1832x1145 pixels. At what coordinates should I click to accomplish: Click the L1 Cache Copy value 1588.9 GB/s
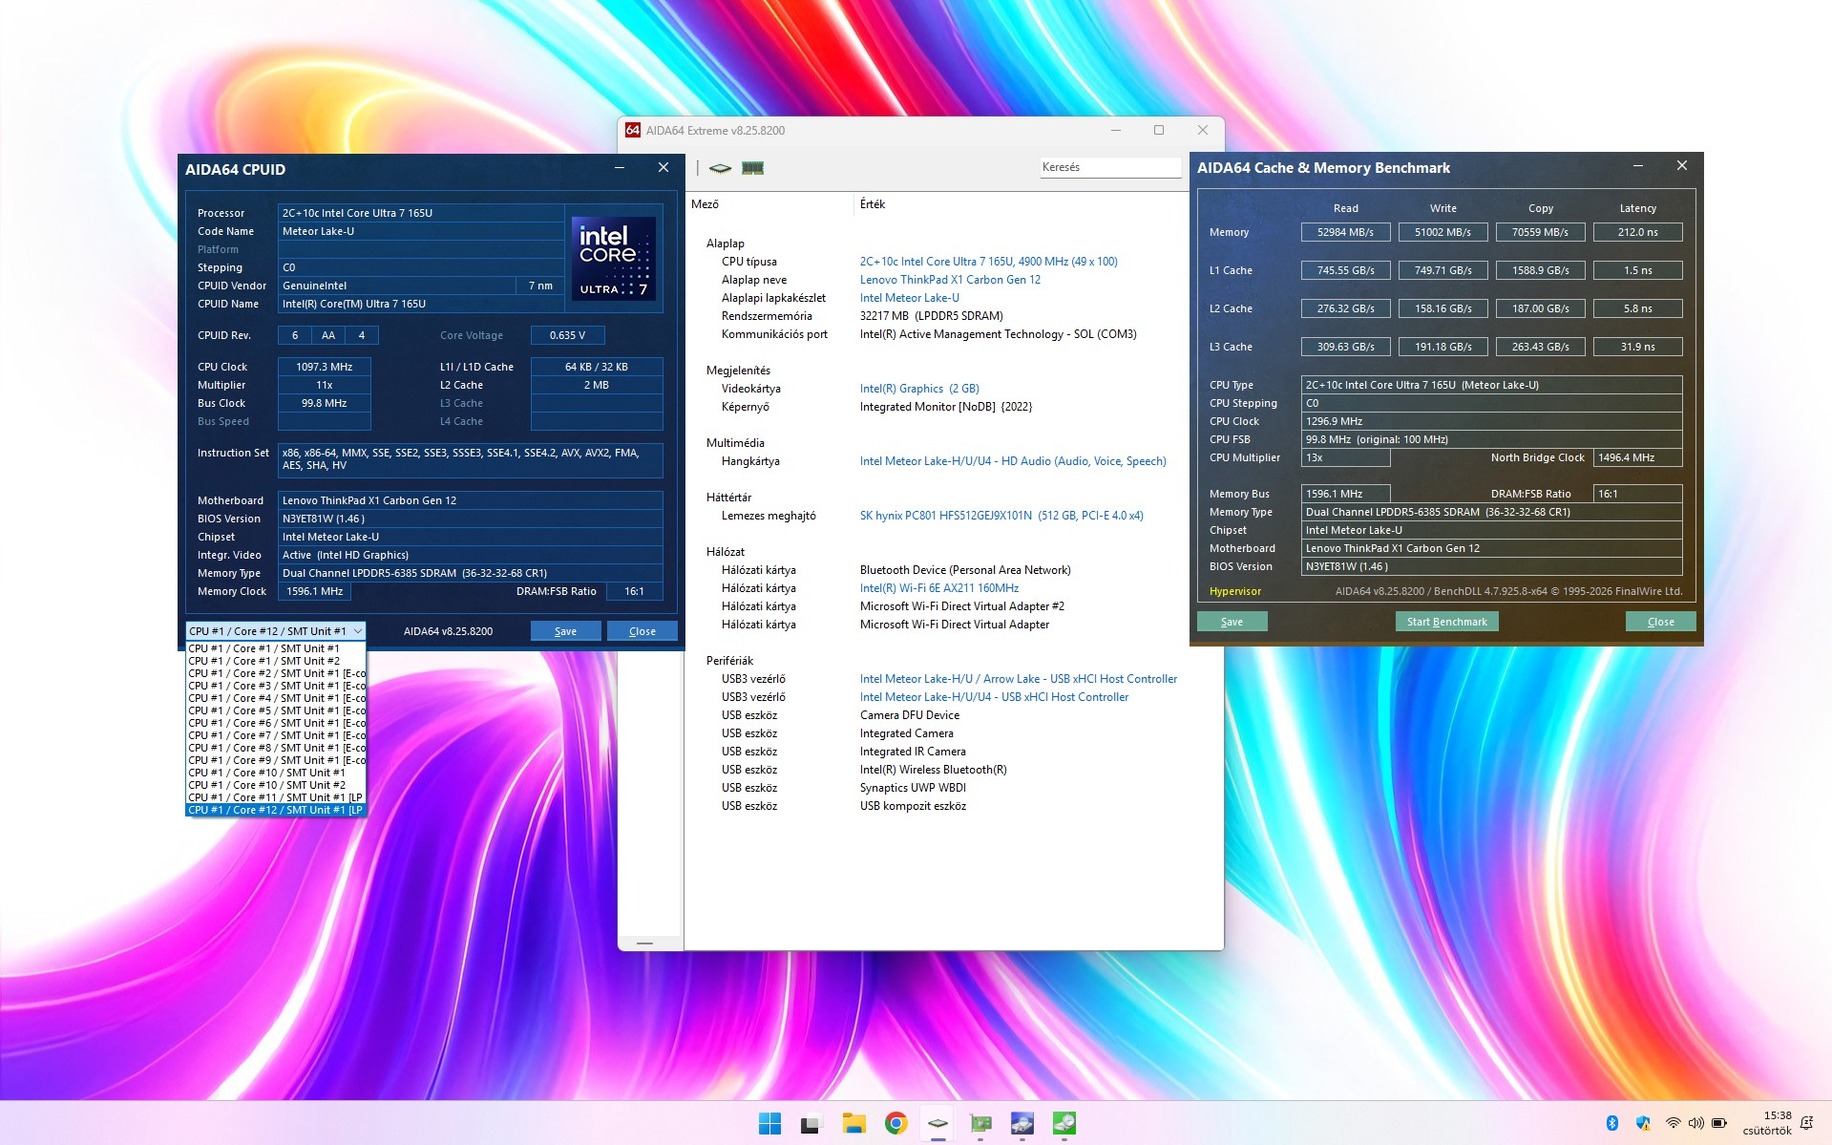tap(1540, 270)
